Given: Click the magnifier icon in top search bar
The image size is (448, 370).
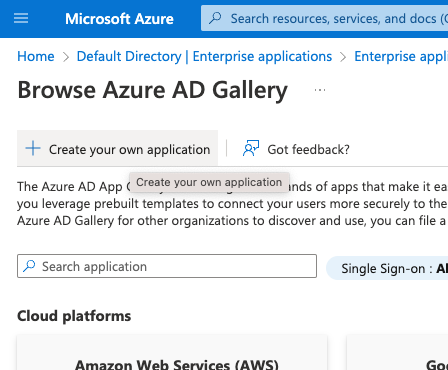Looking at the screenshot, I should pos(215,18).
